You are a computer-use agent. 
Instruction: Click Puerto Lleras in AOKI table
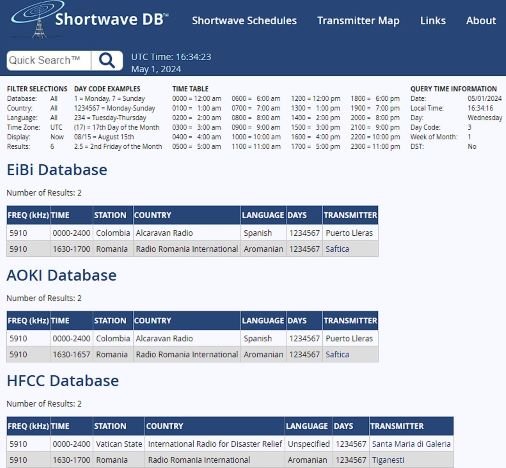pos(349,338)
